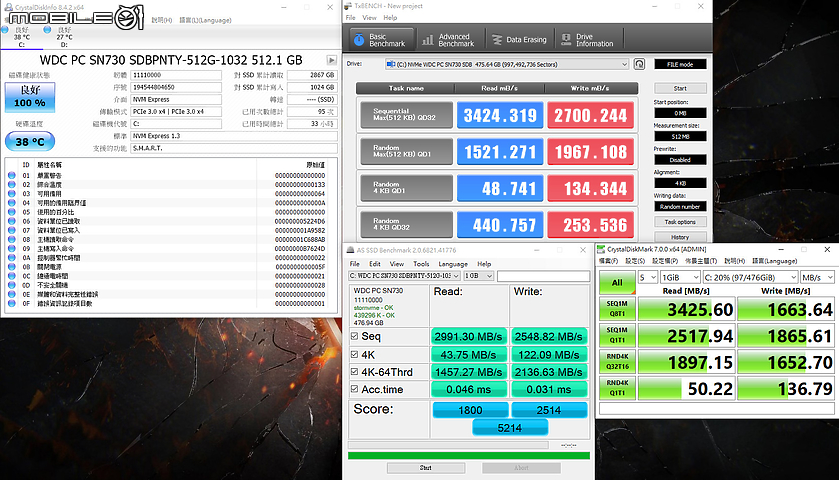Click the status dot for attribute 0A
The width and height of the screenshot is (839, 480).
[12, 257]
